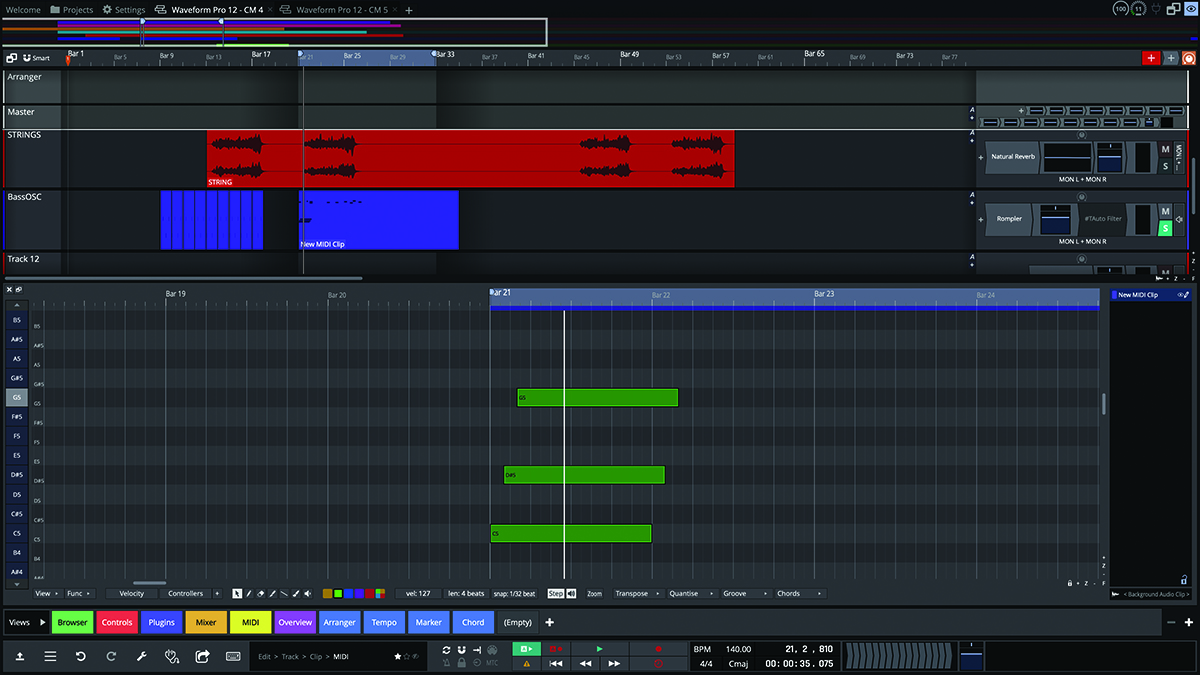This screenshot has width=1200, height=675.
Task: Open the Browser view
Action: (72, 622)
